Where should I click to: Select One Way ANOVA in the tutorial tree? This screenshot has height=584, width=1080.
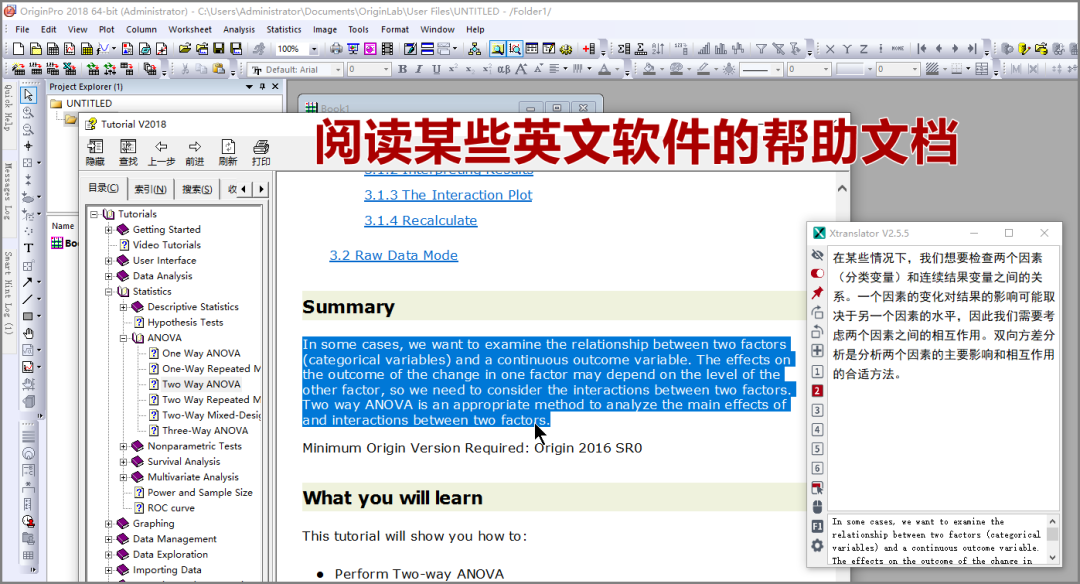click(x=201, y=353)
